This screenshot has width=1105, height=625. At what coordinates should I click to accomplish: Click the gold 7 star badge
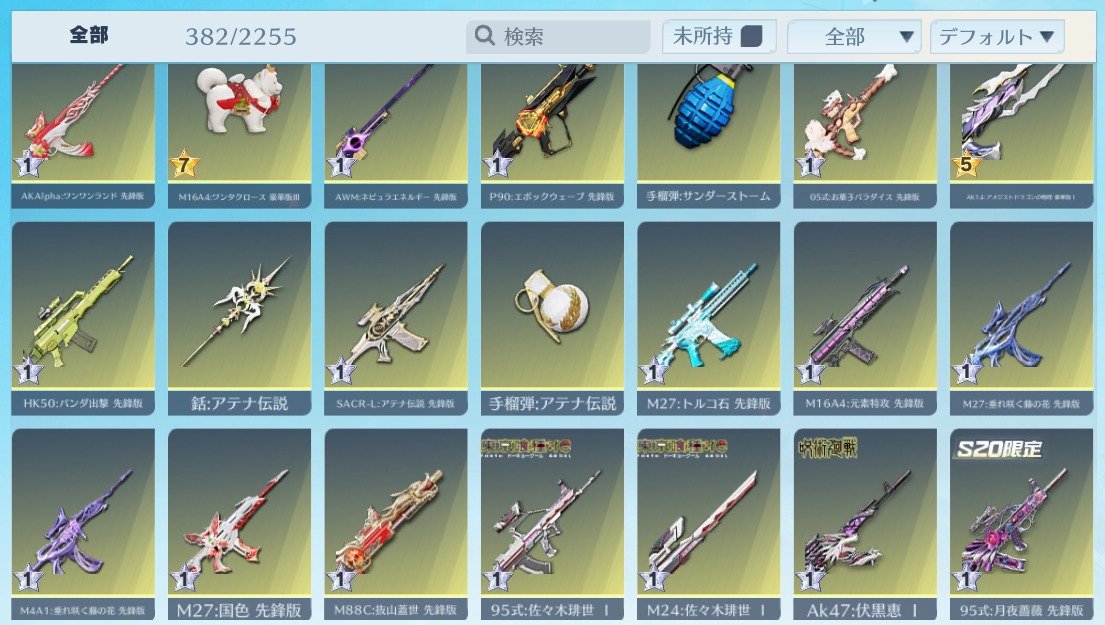click(184, 164)
